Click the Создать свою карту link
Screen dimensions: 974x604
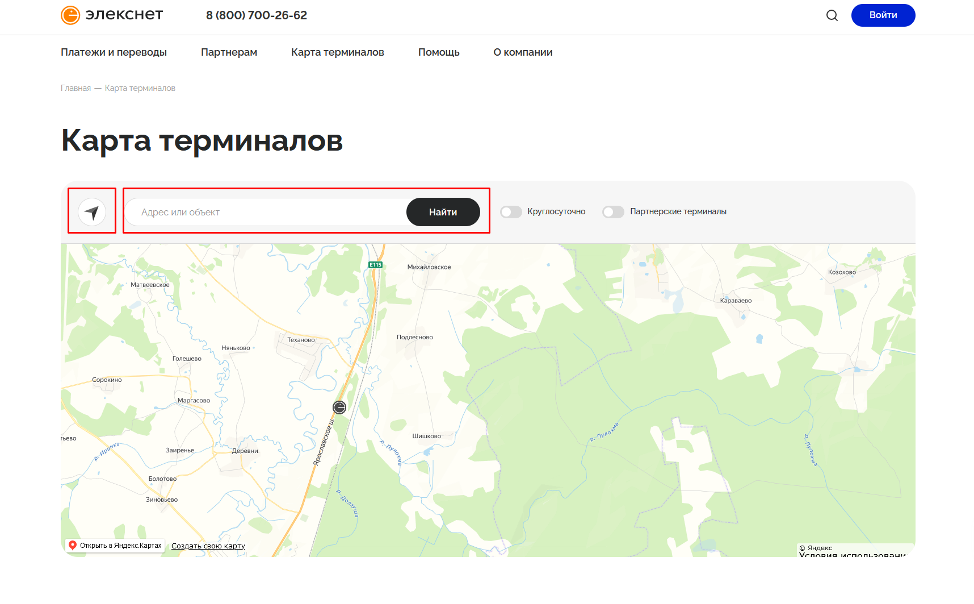207,546
